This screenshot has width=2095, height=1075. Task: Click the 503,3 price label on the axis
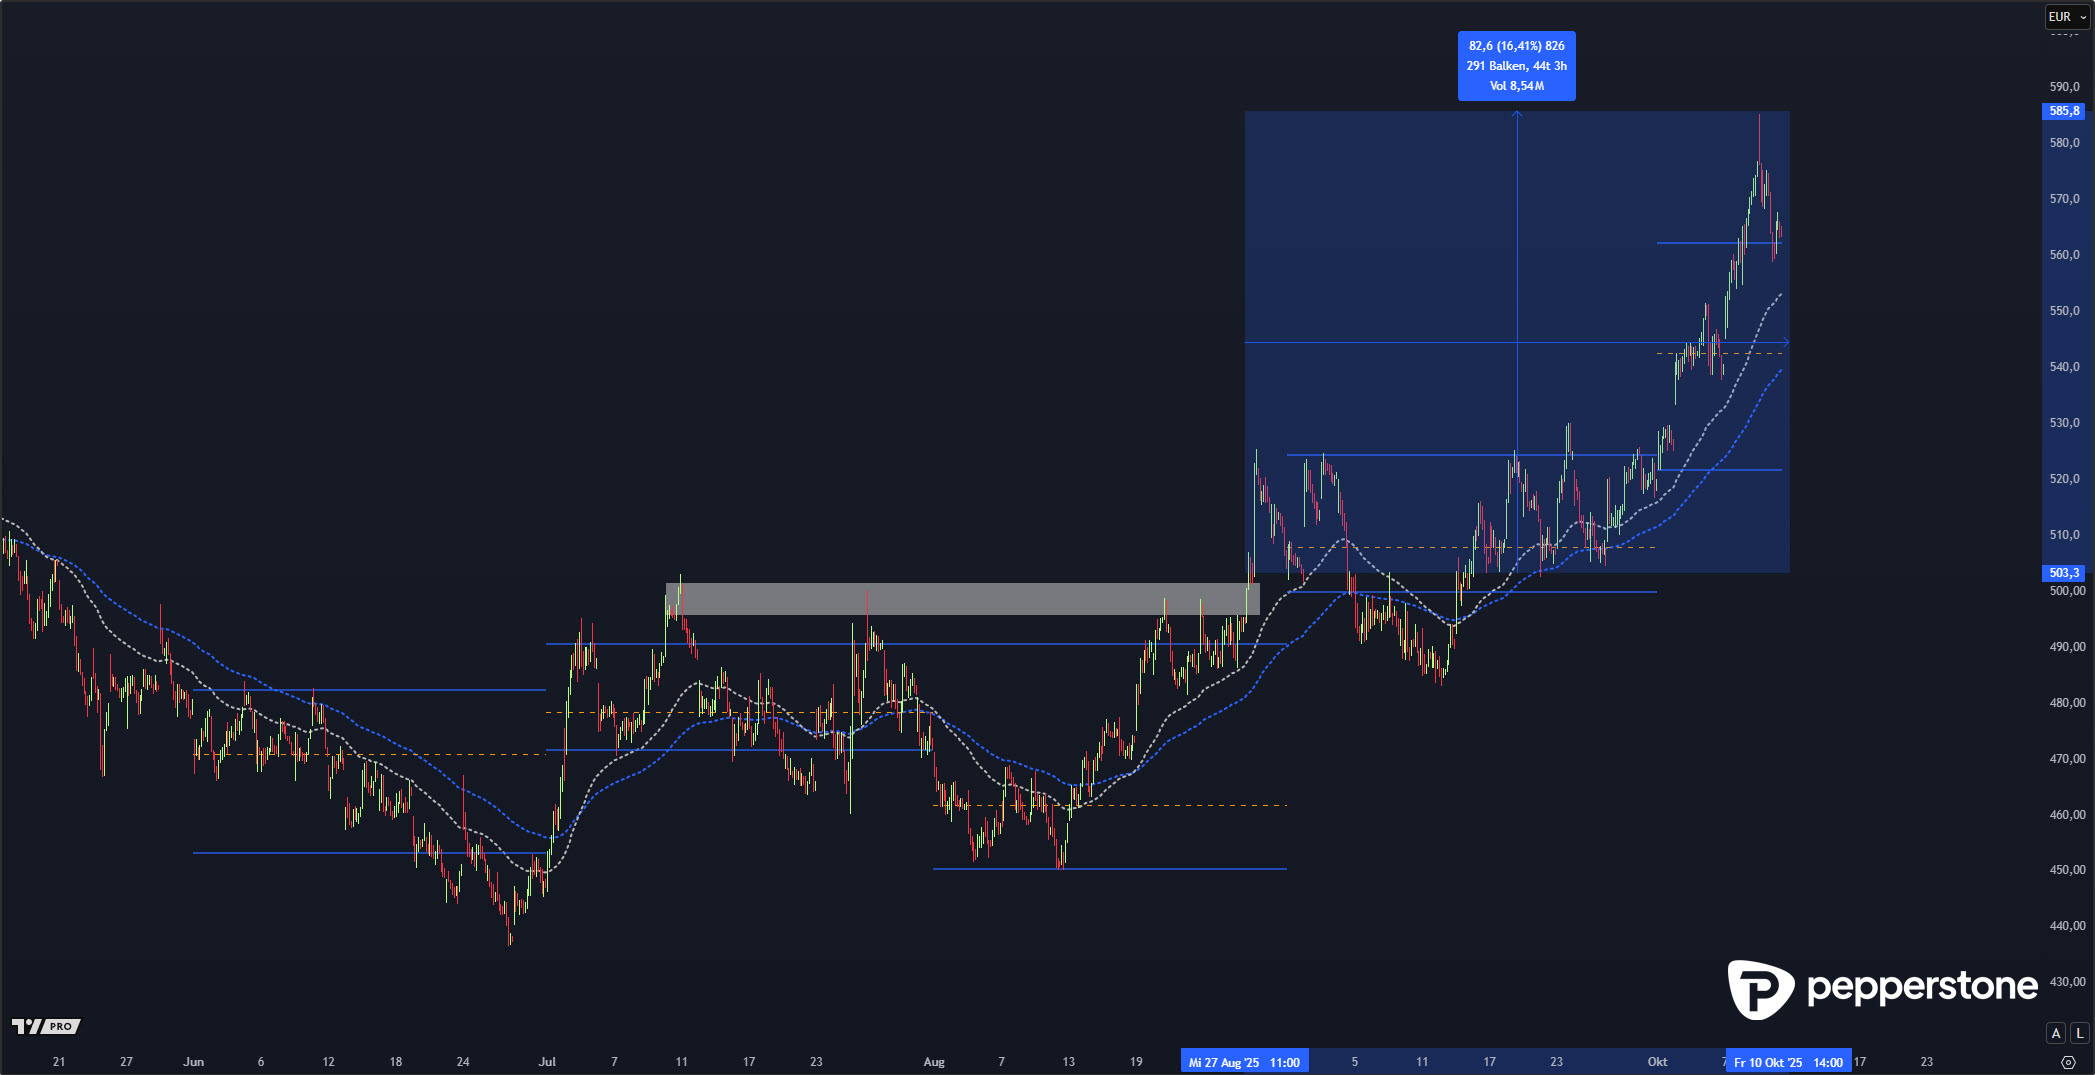[2063, 573]
